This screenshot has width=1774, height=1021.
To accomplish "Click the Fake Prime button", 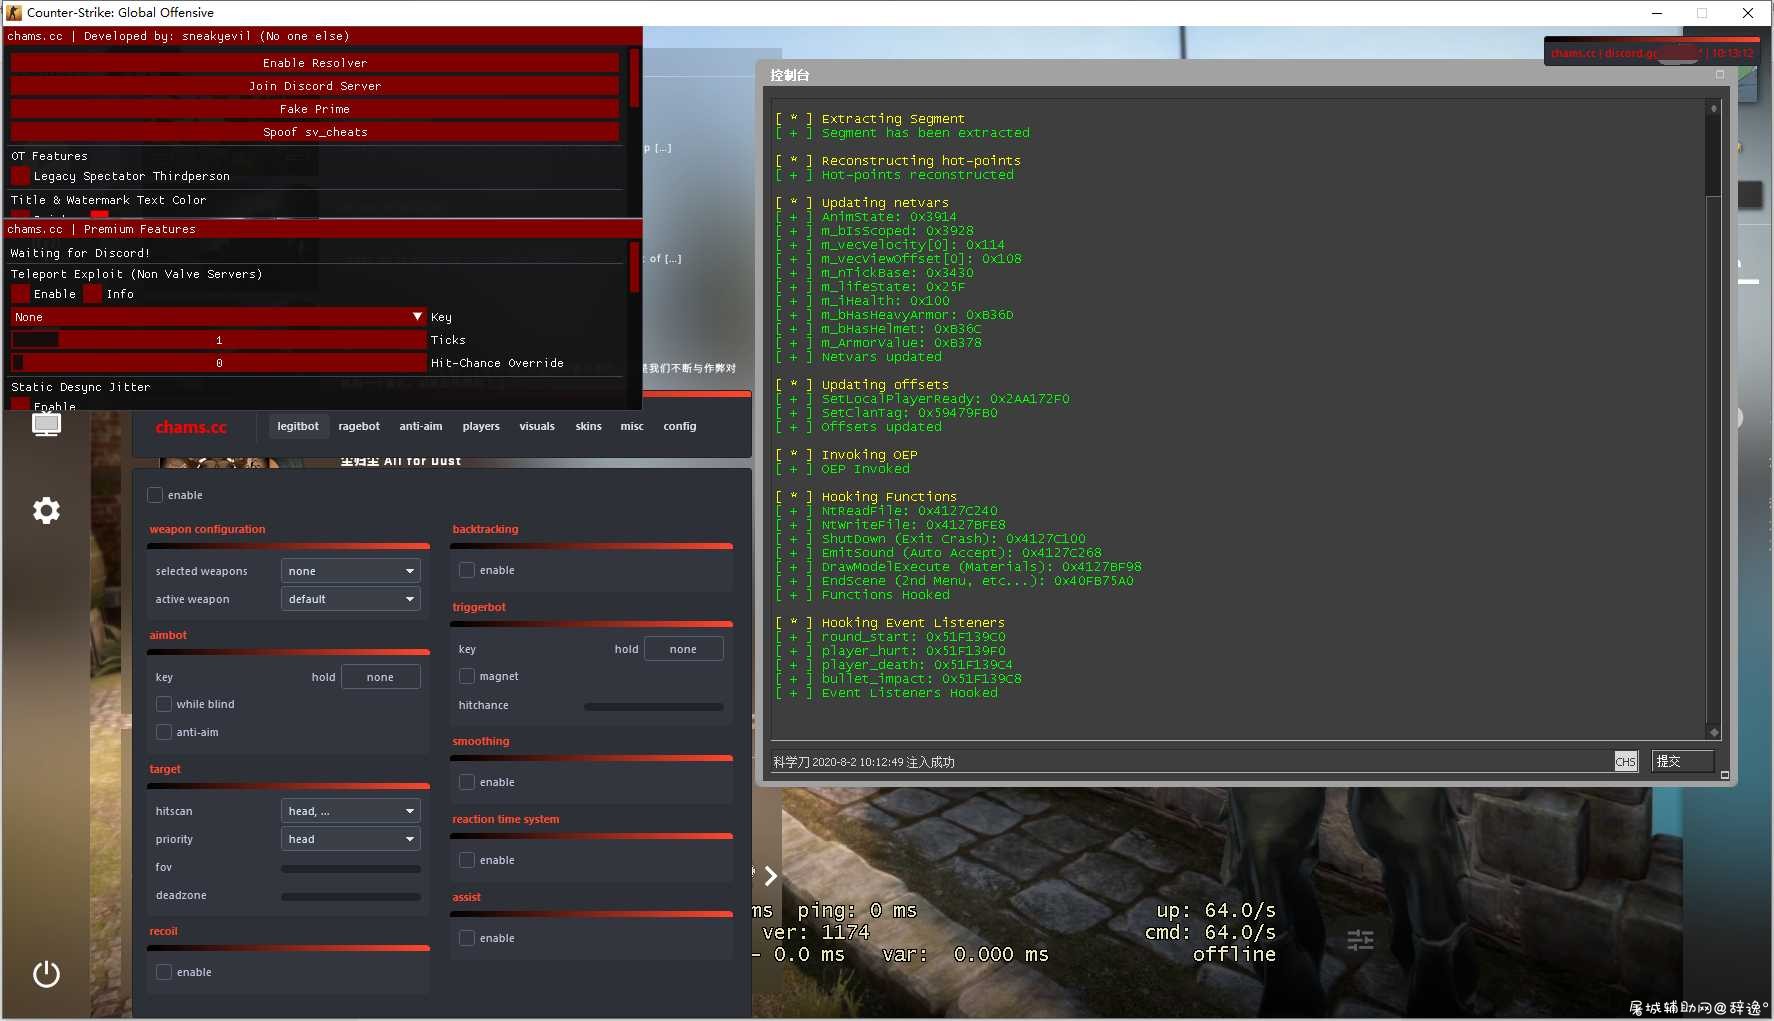I will click(x=315, y=109).
